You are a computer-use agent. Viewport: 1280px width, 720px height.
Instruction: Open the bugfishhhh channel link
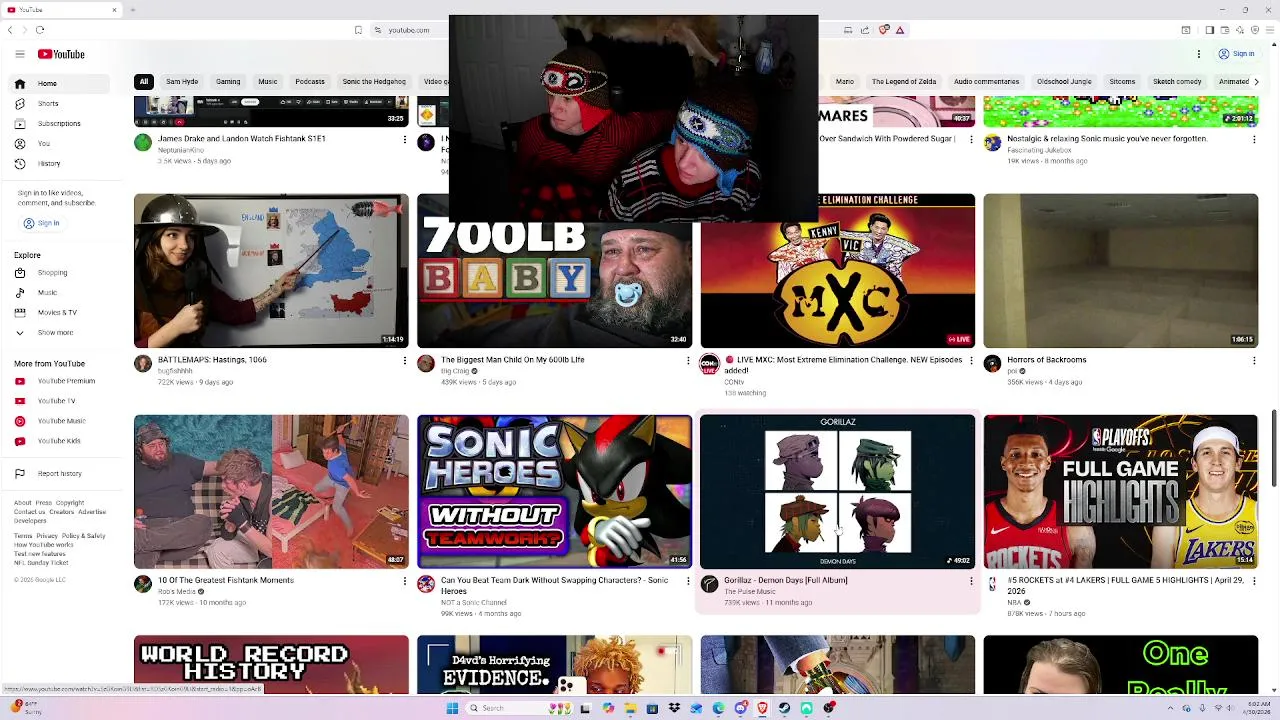[x=175, y=371]
